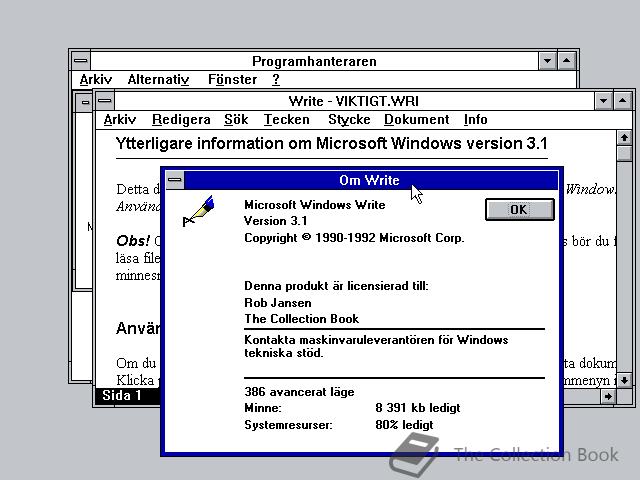This screenshot has width=640, height=480.
Task: Click Write horizontal scrollbar right arrow
Action: point(608,396)
